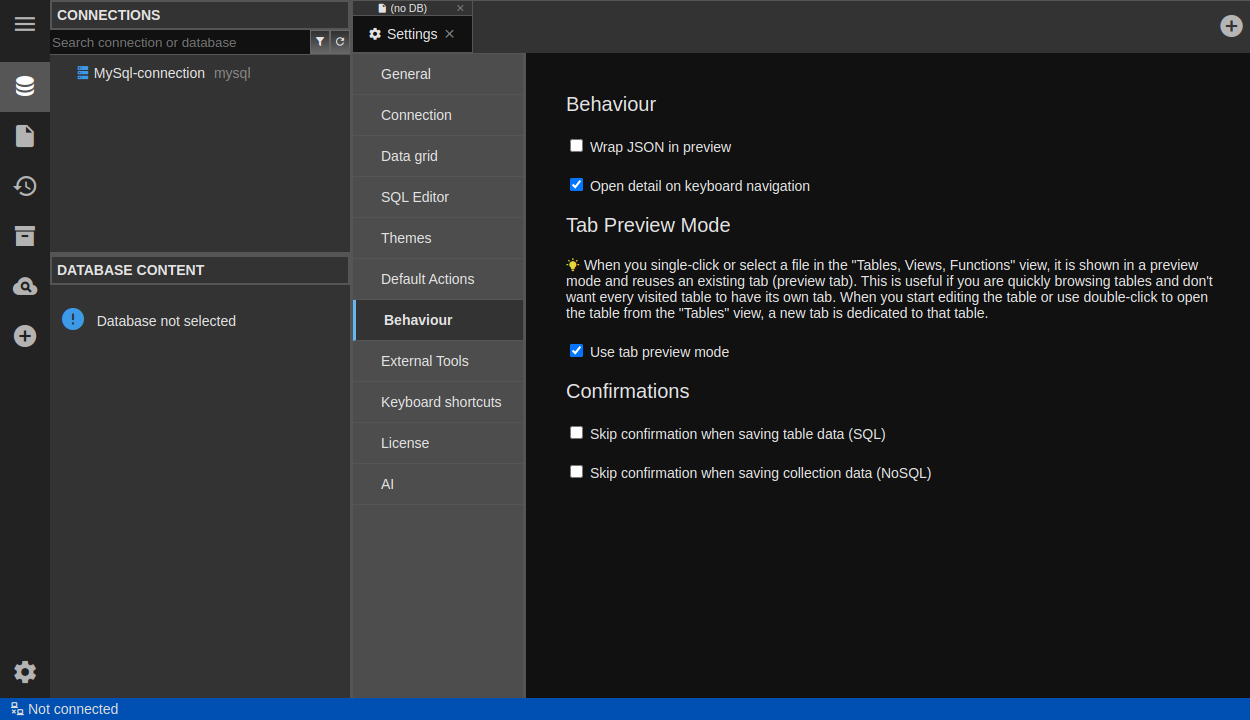Switch to the SQL Editor settings section

pos(415,197)
